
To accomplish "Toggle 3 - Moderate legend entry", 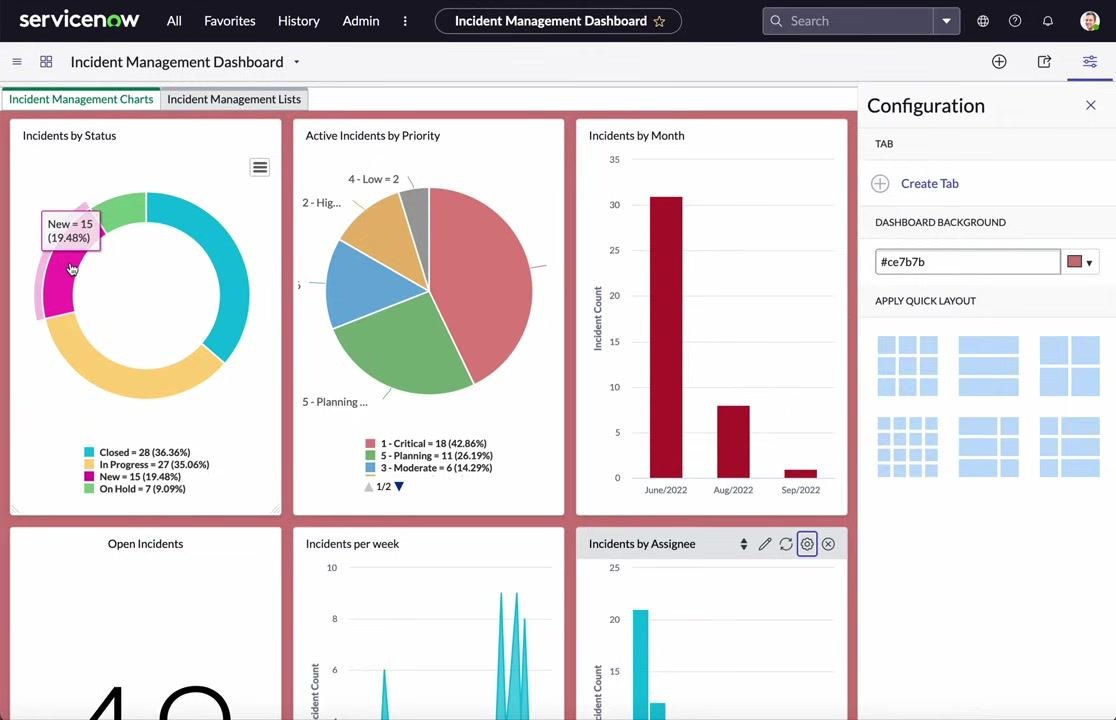I will tap(428, 467).
